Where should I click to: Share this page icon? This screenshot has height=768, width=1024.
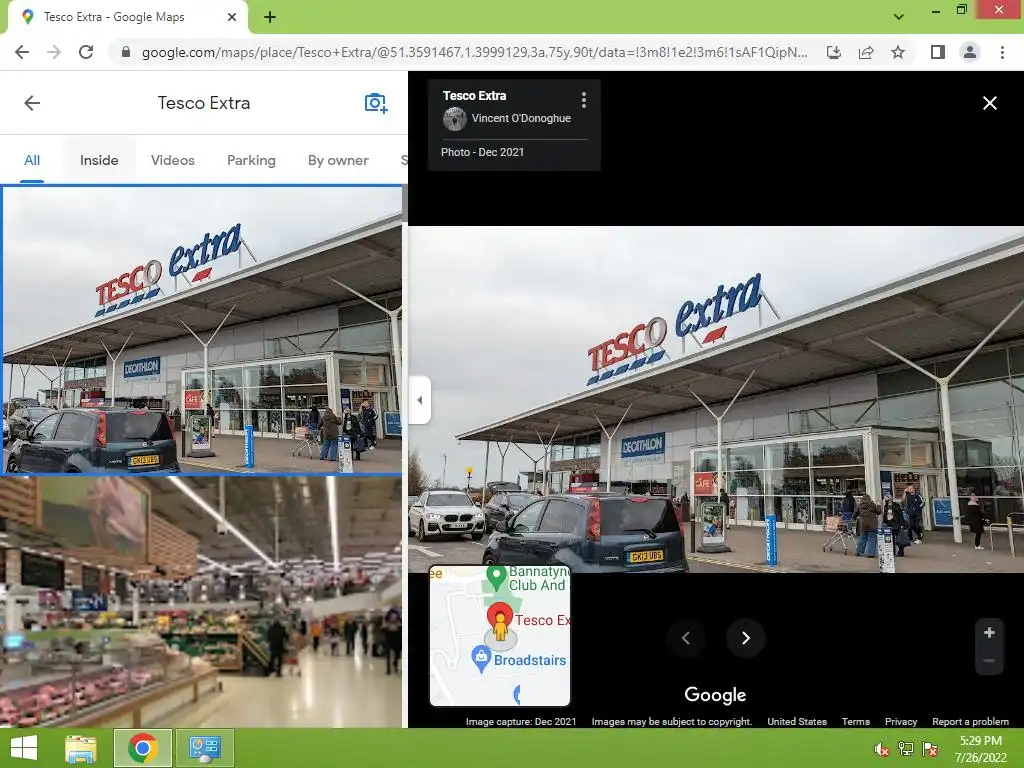click(866, 52)
